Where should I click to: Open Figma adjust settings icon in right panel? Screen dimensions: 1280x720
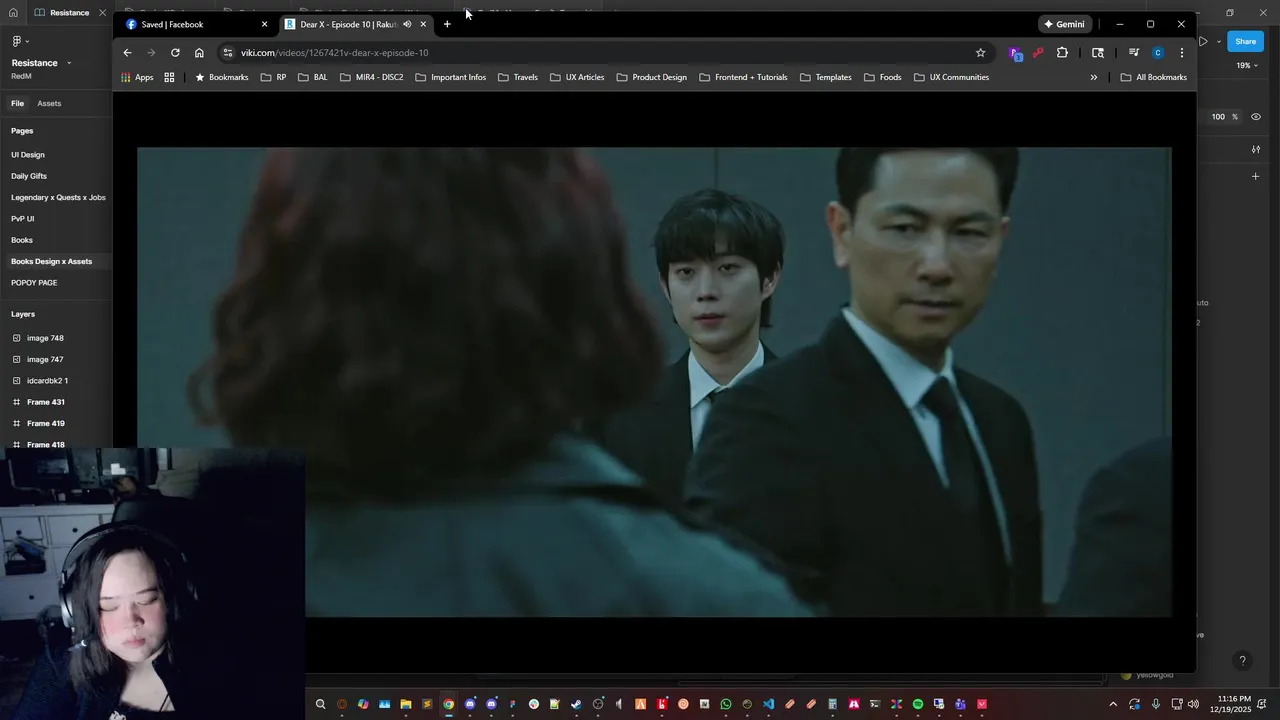click(x=1256, y=149)
